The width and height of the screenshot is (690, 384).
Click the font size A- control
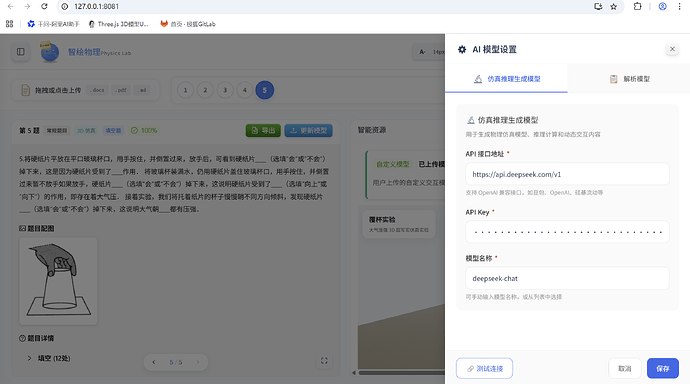422,52
